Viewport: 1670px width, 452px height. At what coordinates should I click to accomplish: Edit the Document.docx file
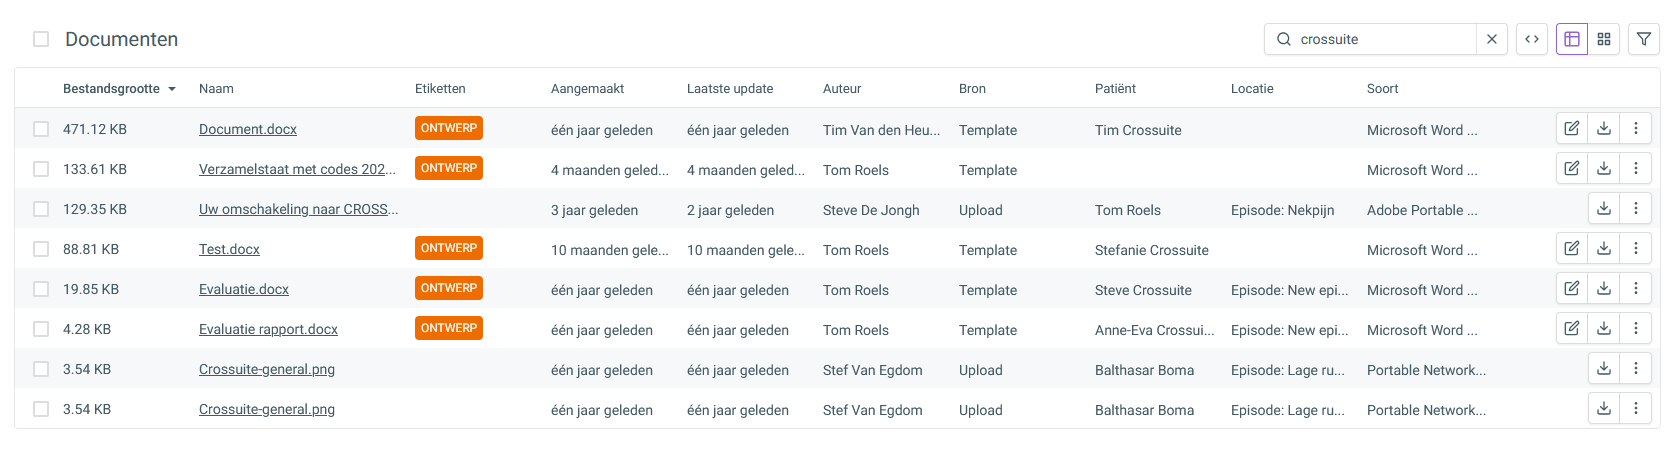point(1572,128)
